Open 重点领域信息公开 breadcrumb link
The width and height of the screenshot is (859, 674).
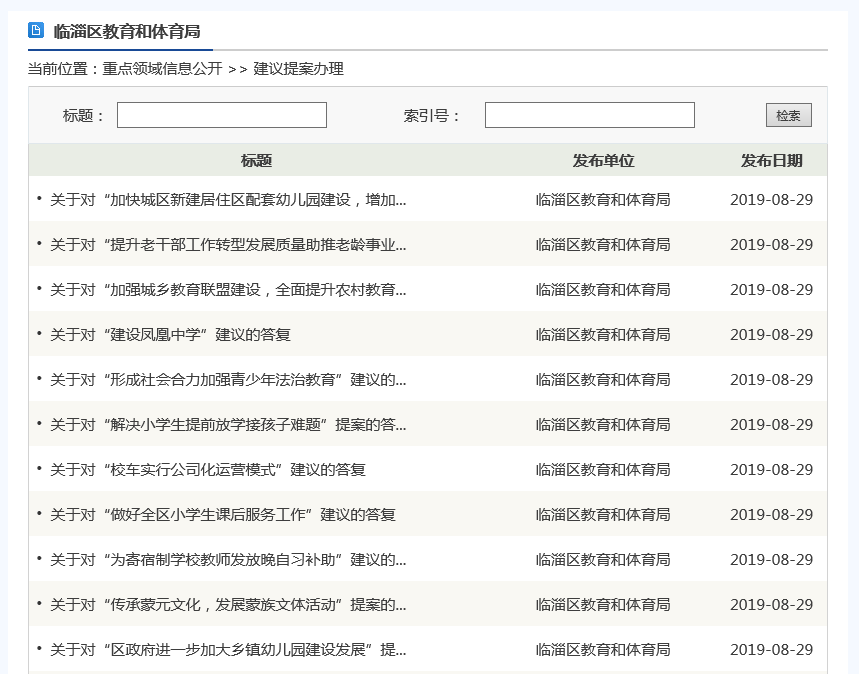tap(162, 69)
